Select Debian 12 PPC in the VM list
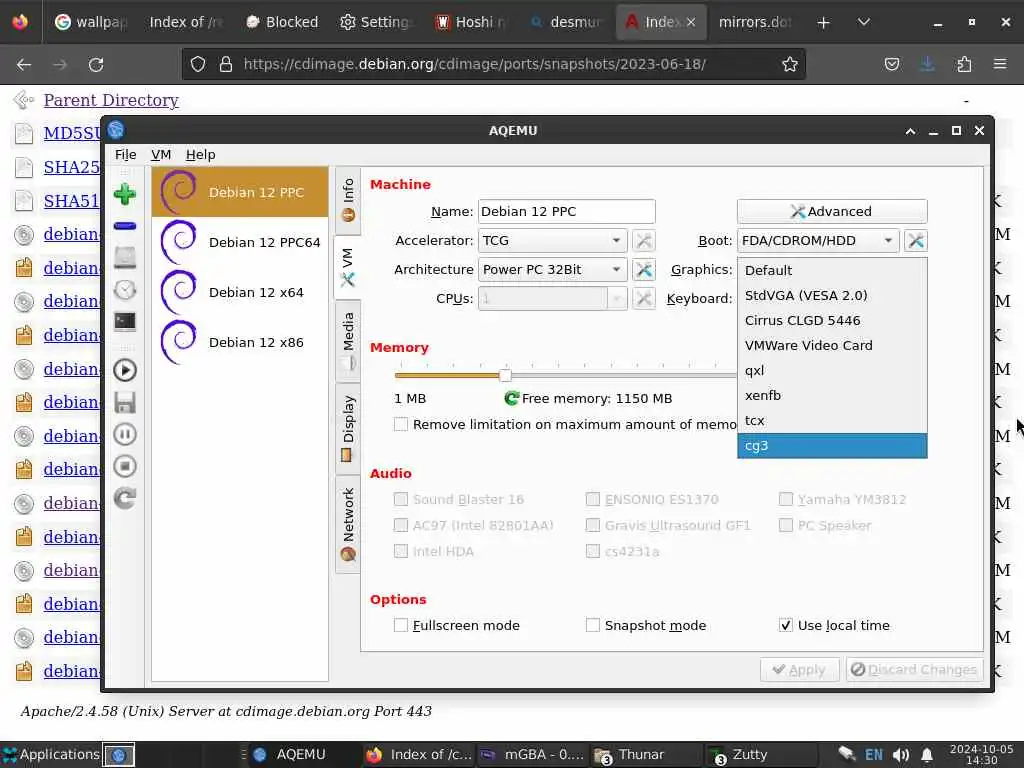The height and width of the screenshot is (768, 1024). click(x=240, y=192)
